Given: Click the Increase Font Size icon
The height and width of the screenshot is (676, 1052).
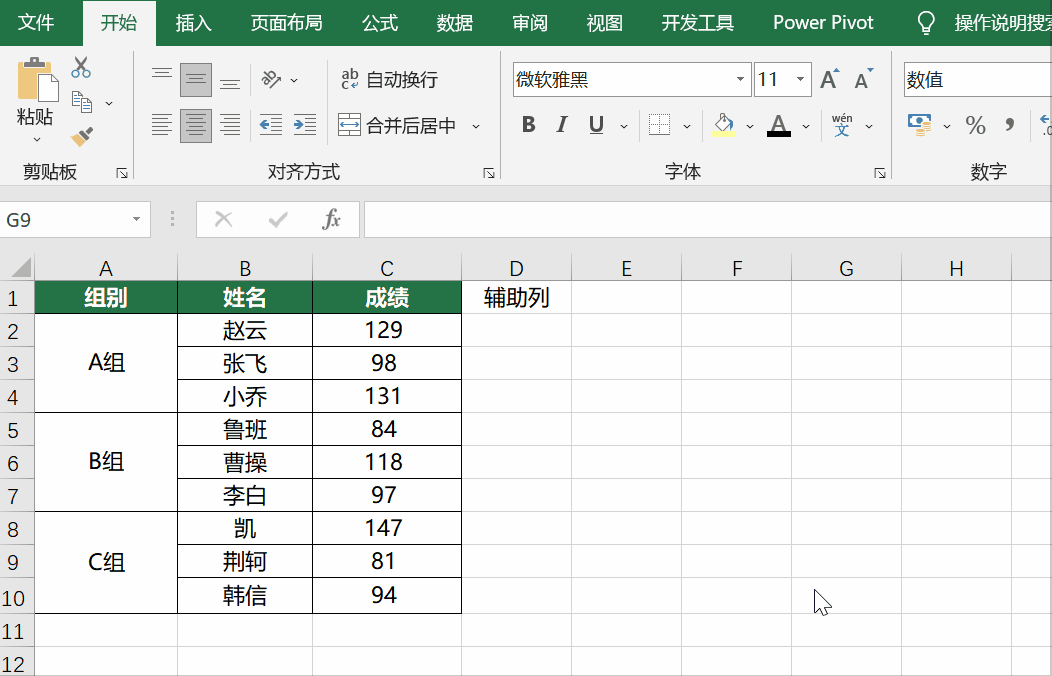Looking at the screenshot, I should pyautogui.click(x=829, y=80).
